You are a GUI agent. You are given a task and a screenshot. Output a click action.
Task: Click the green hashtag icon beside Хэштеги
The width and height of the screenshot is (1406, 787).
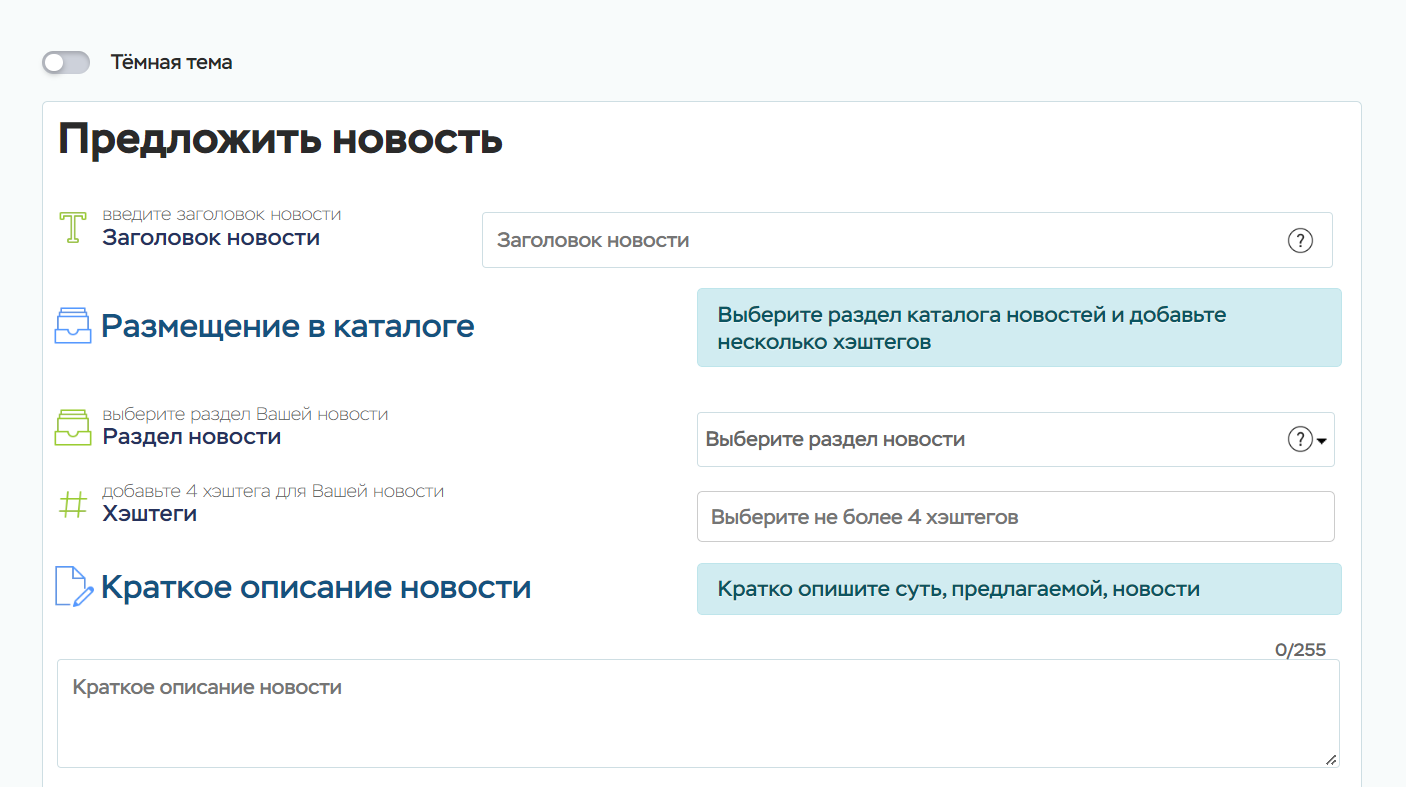(x=72, y=505)
